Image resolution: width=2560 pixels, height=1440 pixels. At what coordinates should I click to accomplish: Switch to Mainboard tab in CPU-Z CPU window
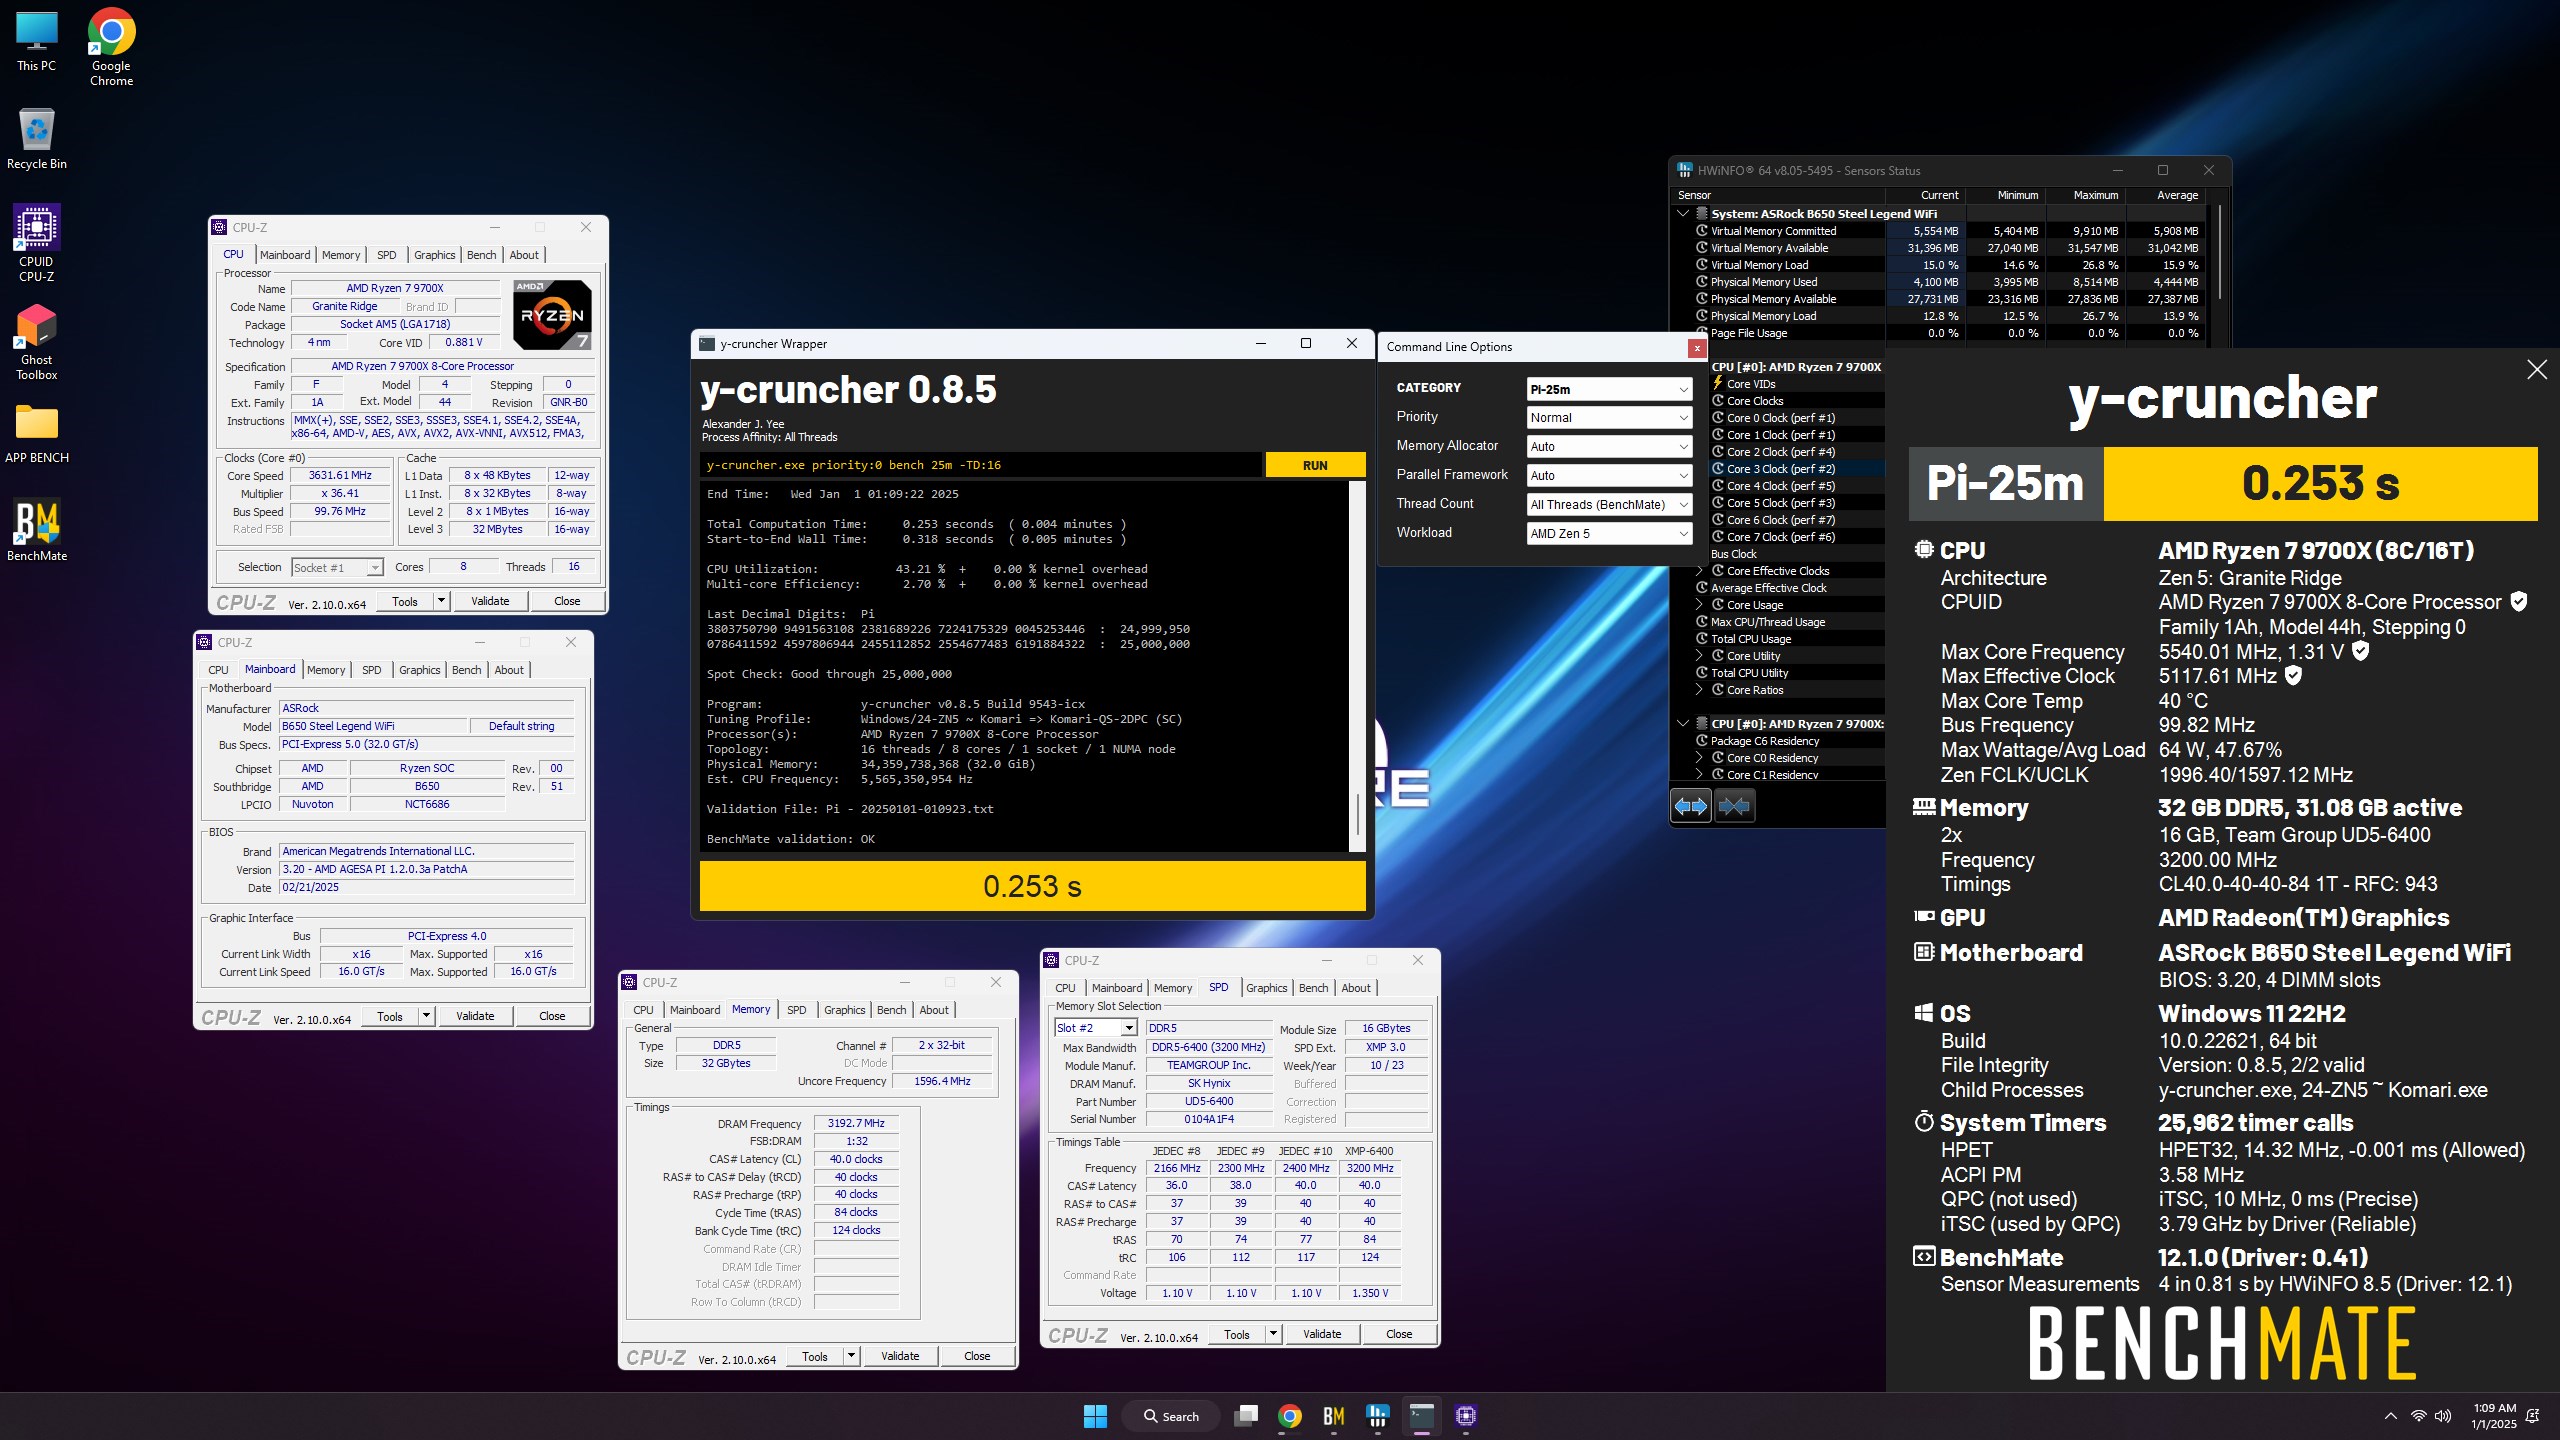[285, 255]
